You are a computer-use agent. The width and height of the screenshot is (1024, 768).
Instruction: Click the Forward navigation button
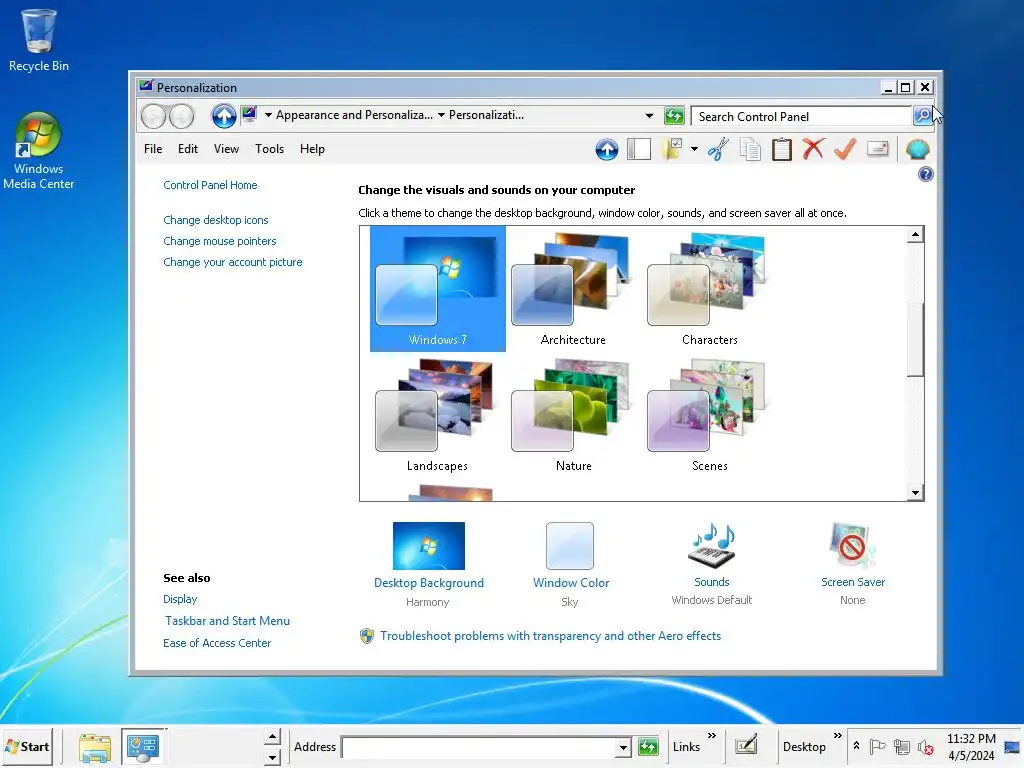182,117
